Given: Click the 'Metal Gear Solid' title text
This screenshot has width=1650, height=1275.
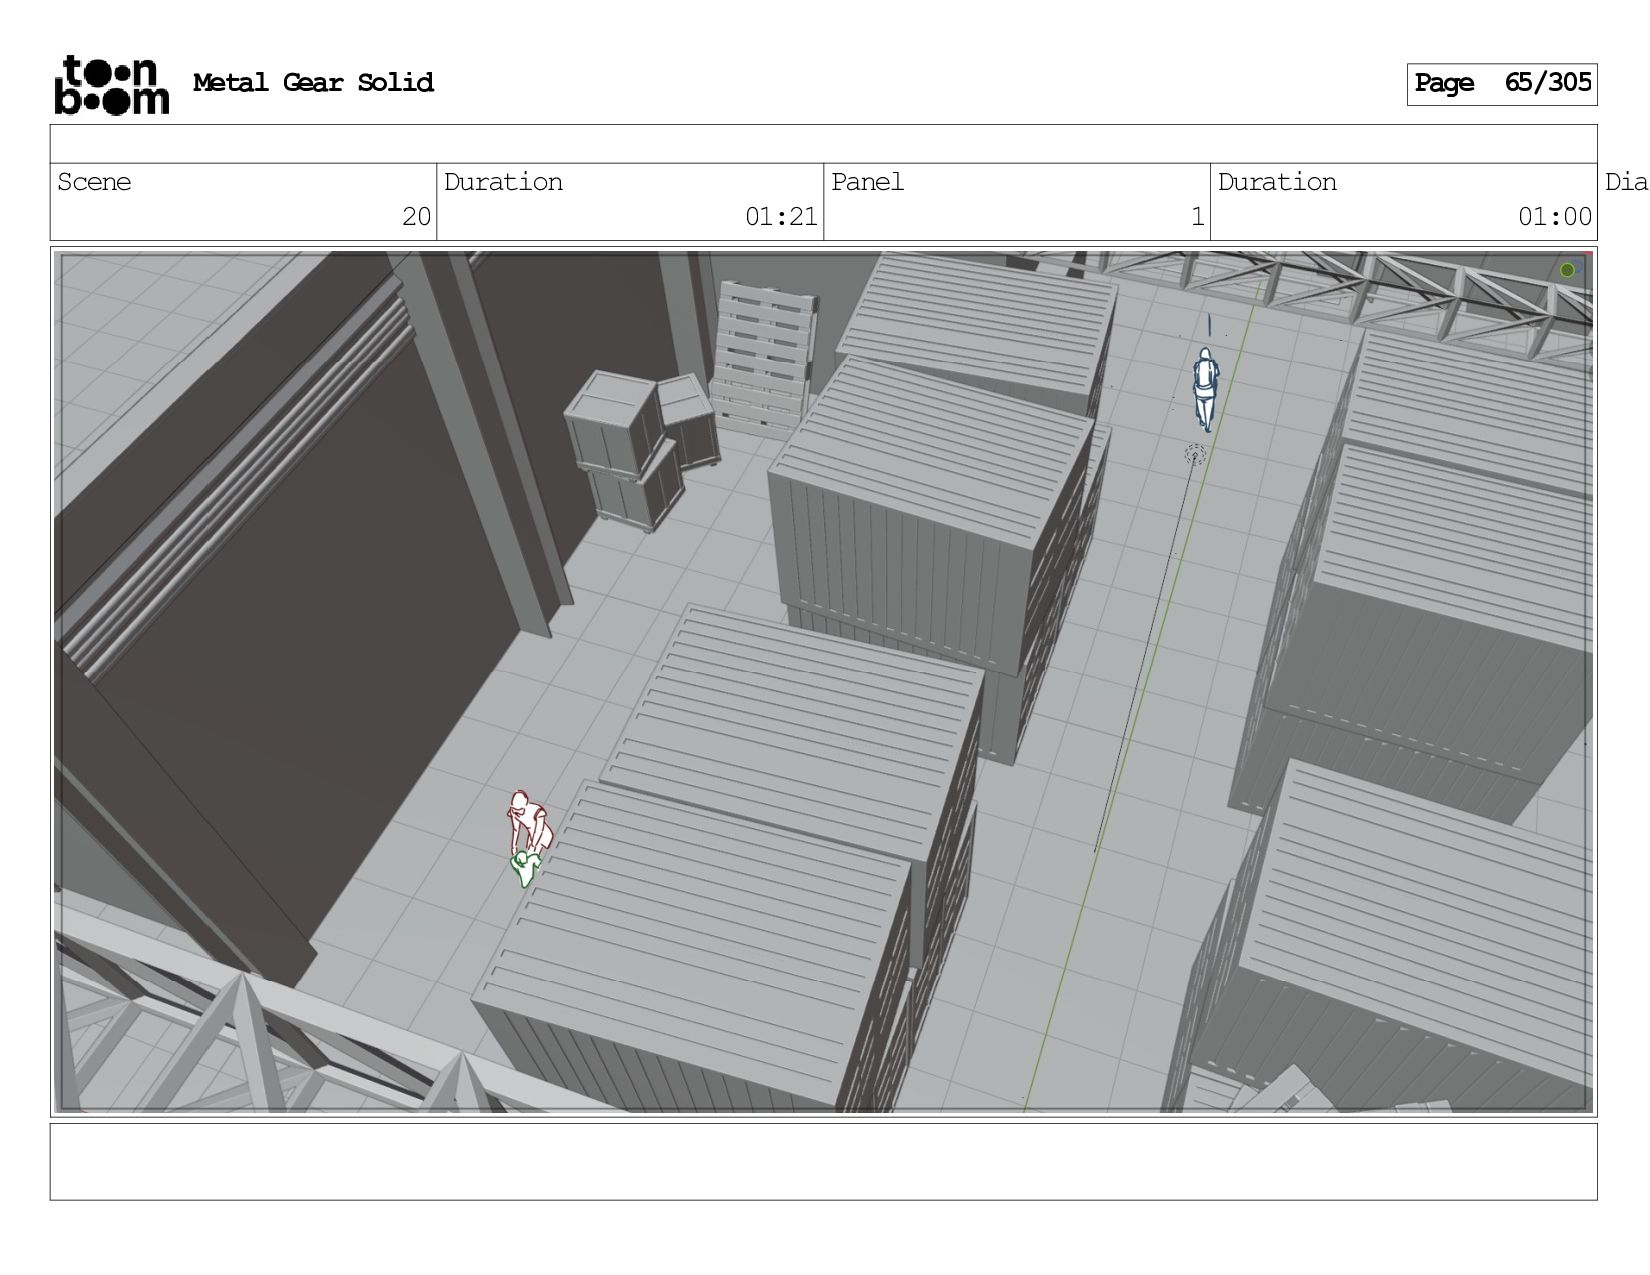Looking at the screenshot, I should pos(313,83).
